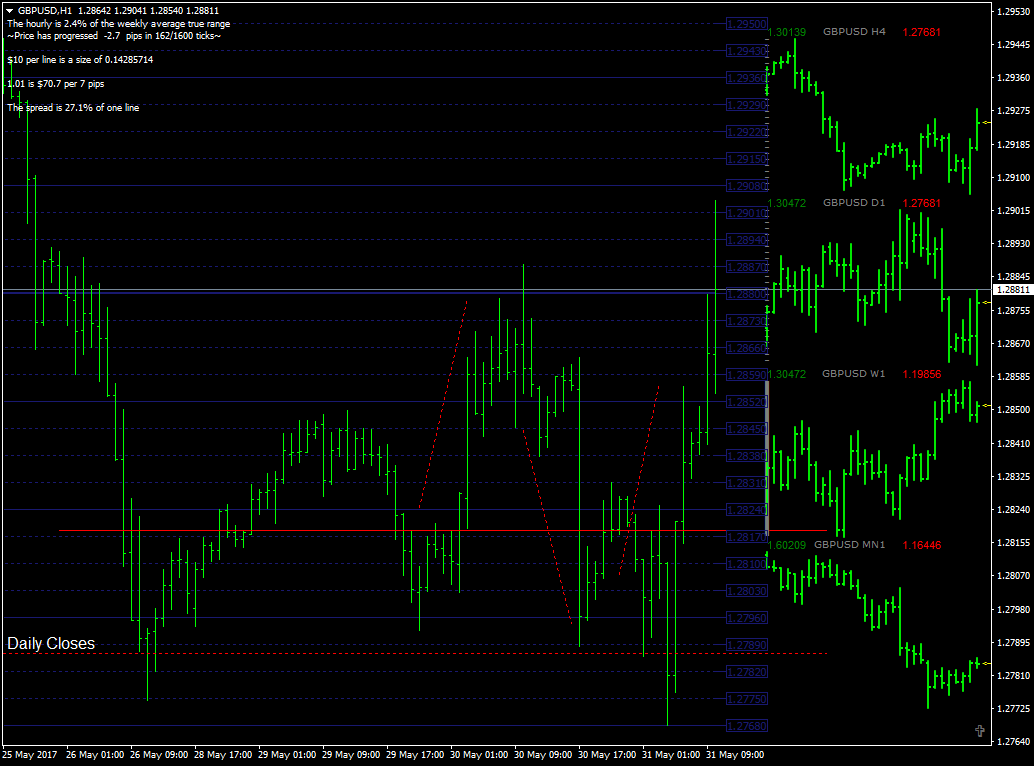Select the 'Price has progressed -2.7 pips' line
Viewport: 1034px width, 766px height.
click(114, 36)
